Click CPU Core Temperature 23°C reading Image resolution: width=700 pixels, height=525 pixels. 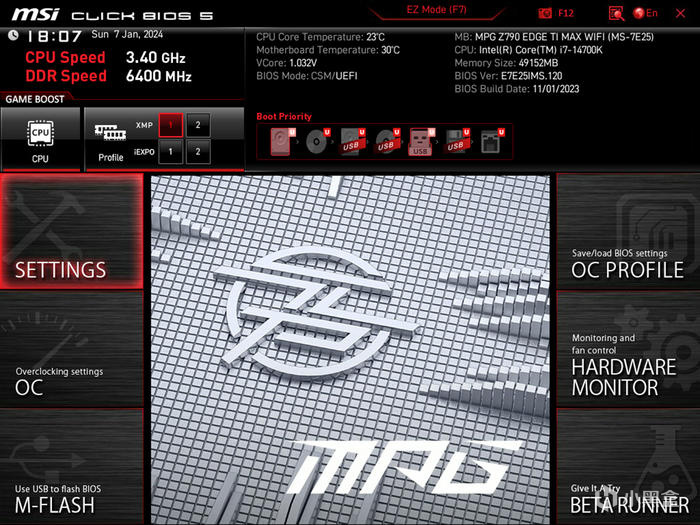pyautogui.click(x=321, y=37)
